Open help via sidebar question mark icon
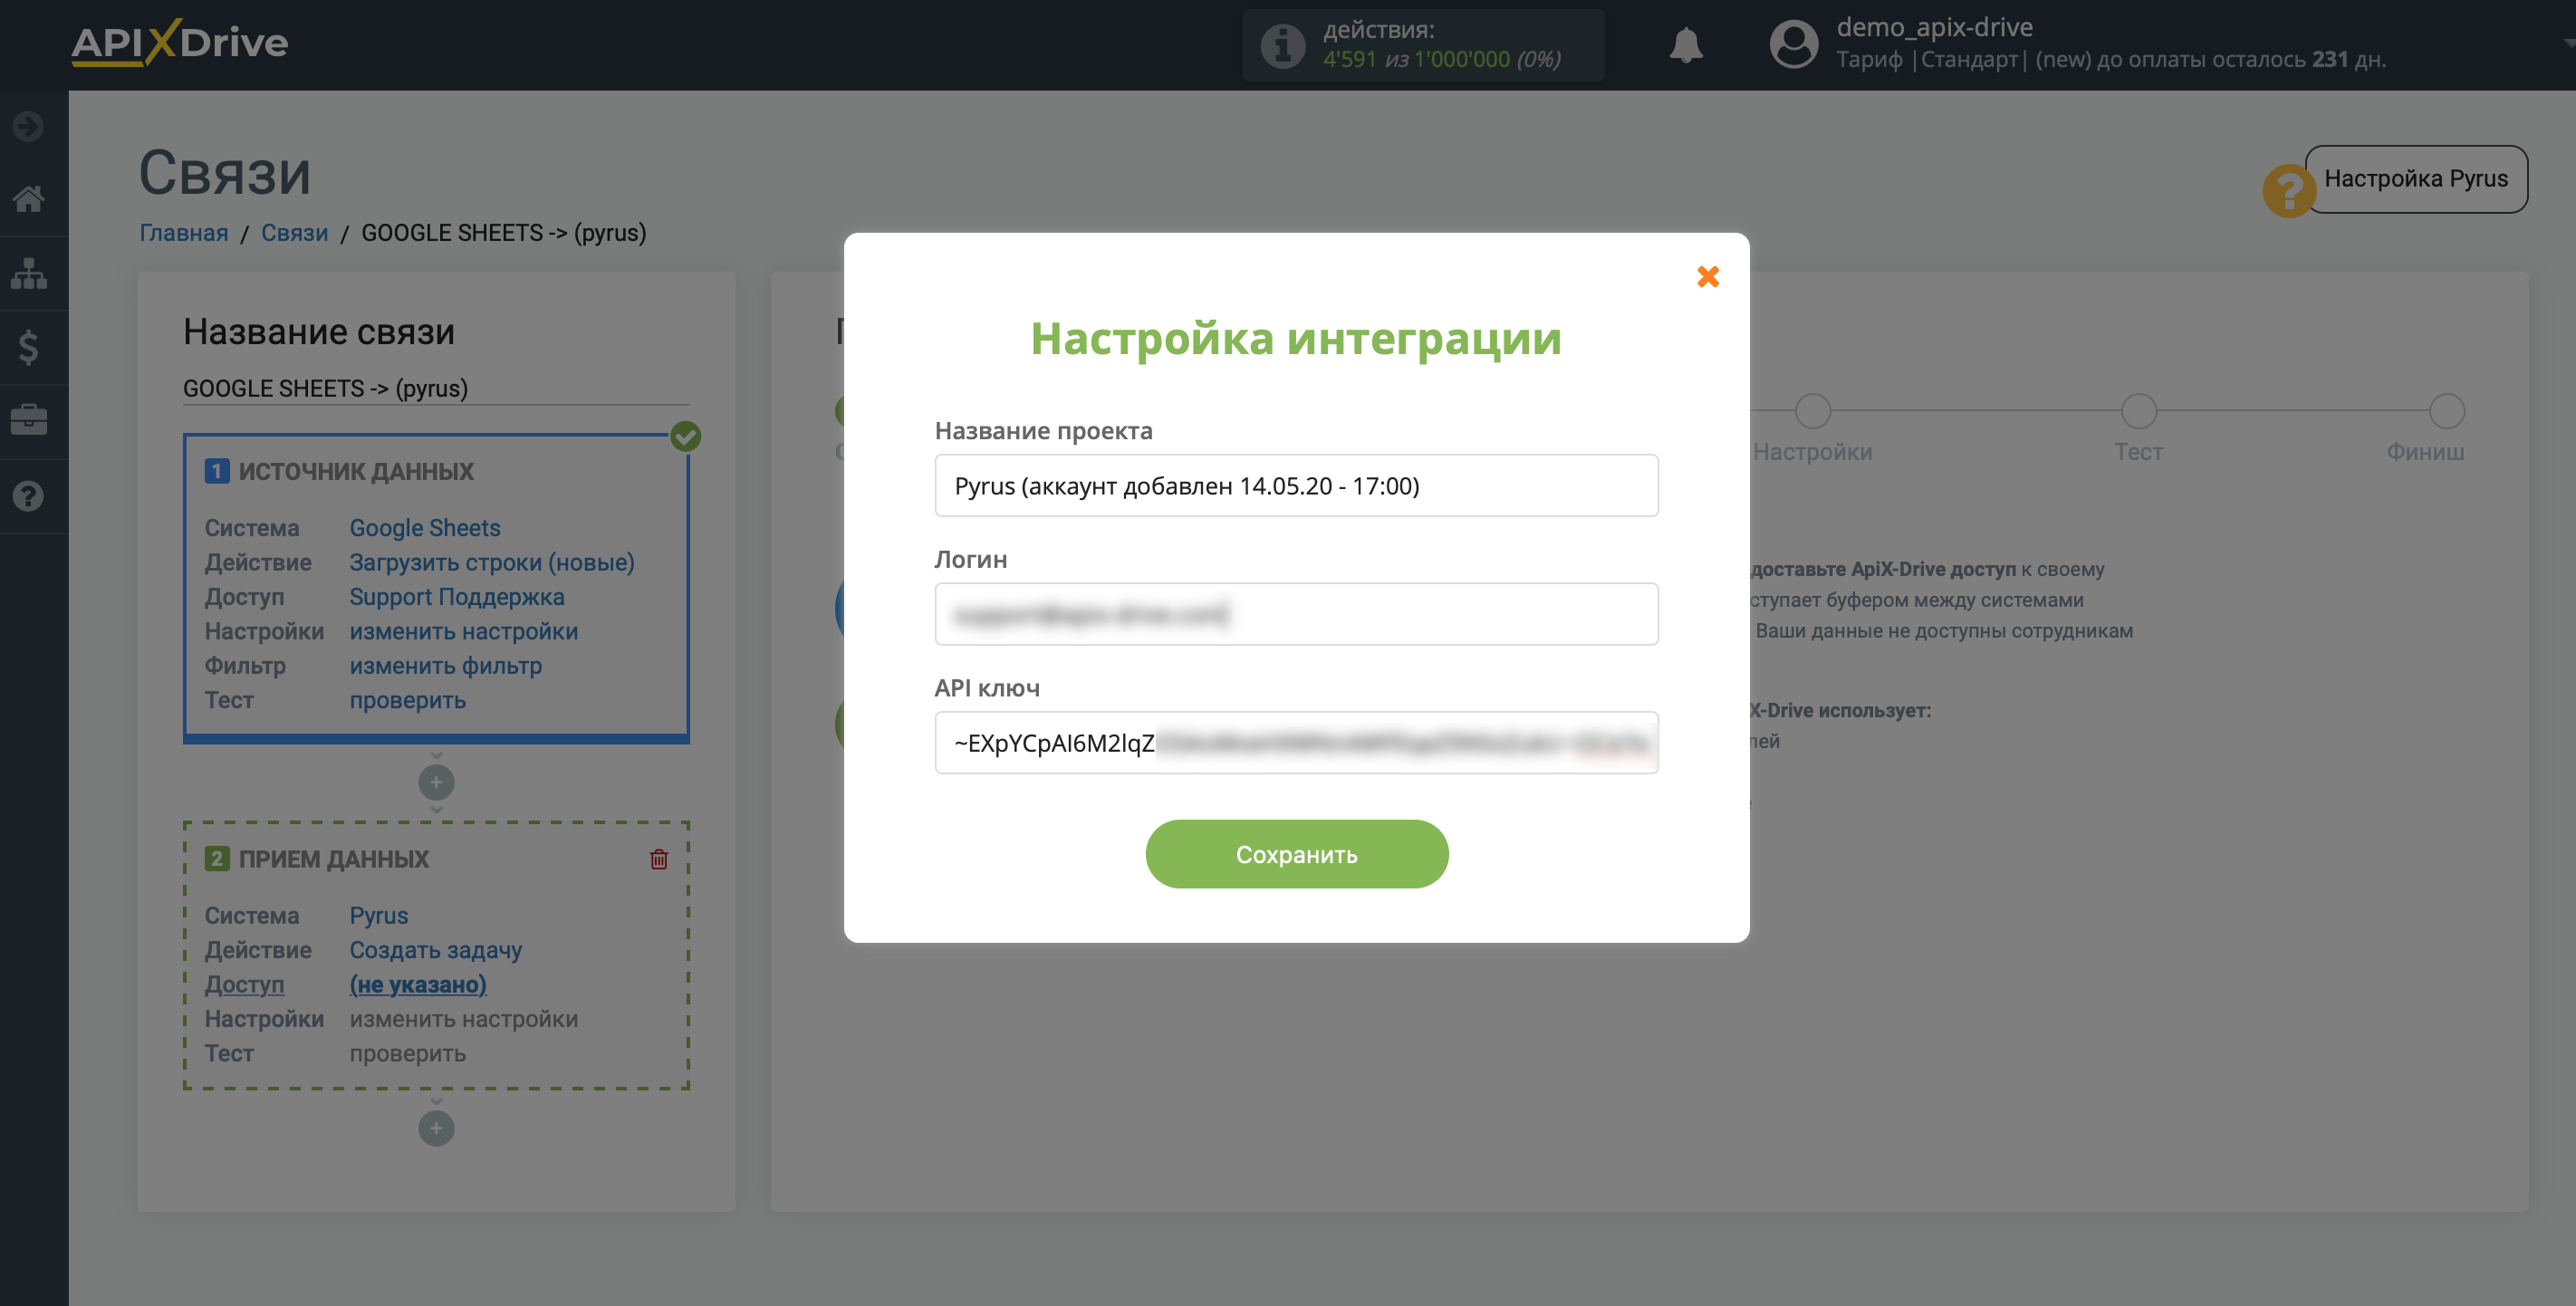The image size is (2576, 1306). click(x=29, y=496)
